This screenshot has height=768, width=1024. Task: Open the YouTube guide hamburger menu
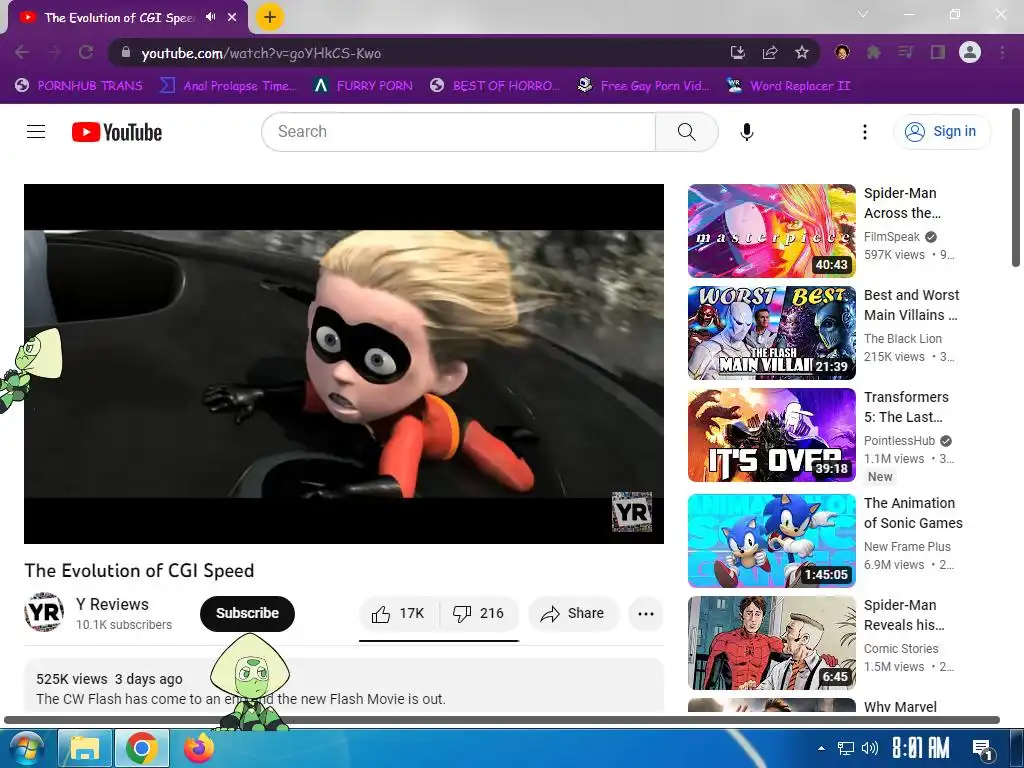(x=36, y=132)
